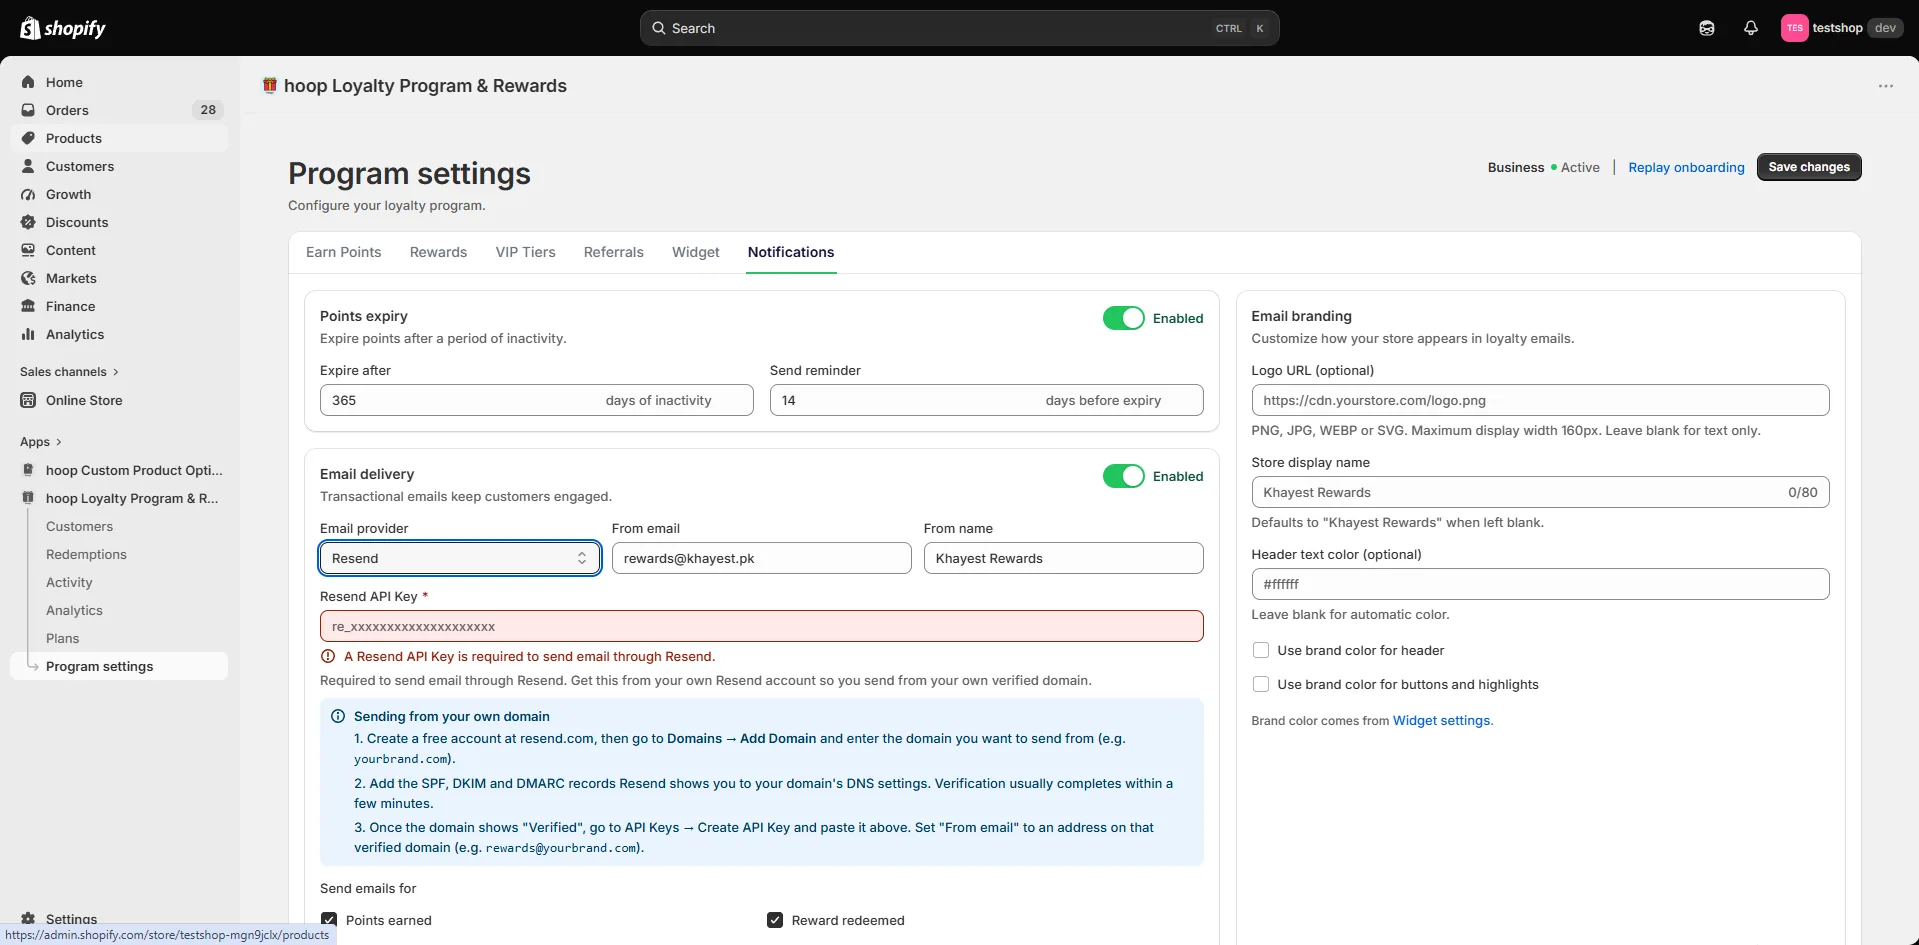Uncheck the Points earned checkbox
The height and width of the screenshot is (945, 1919).
[329, 920]
